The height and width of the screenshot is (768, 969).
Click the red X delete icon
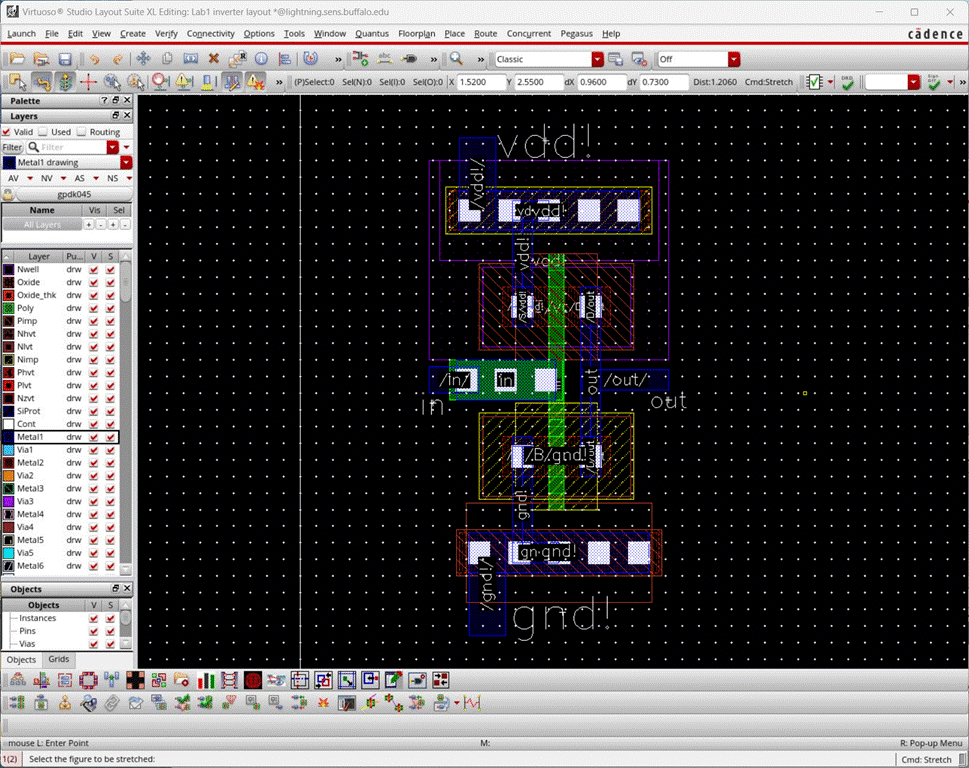[214, 59]
